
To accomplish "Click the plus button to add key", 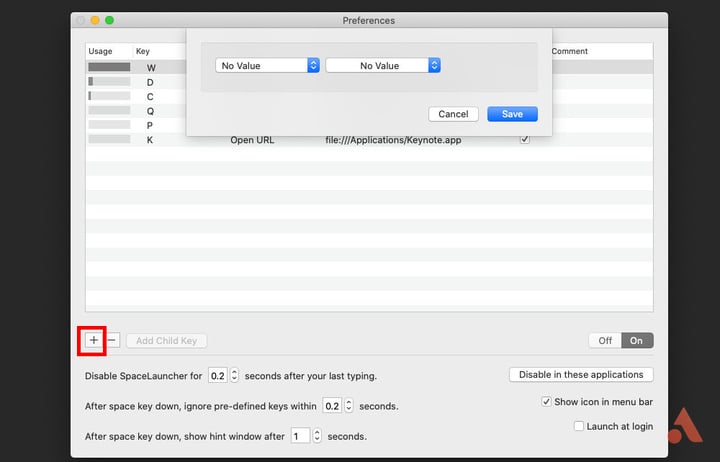I will coord(93,340).
